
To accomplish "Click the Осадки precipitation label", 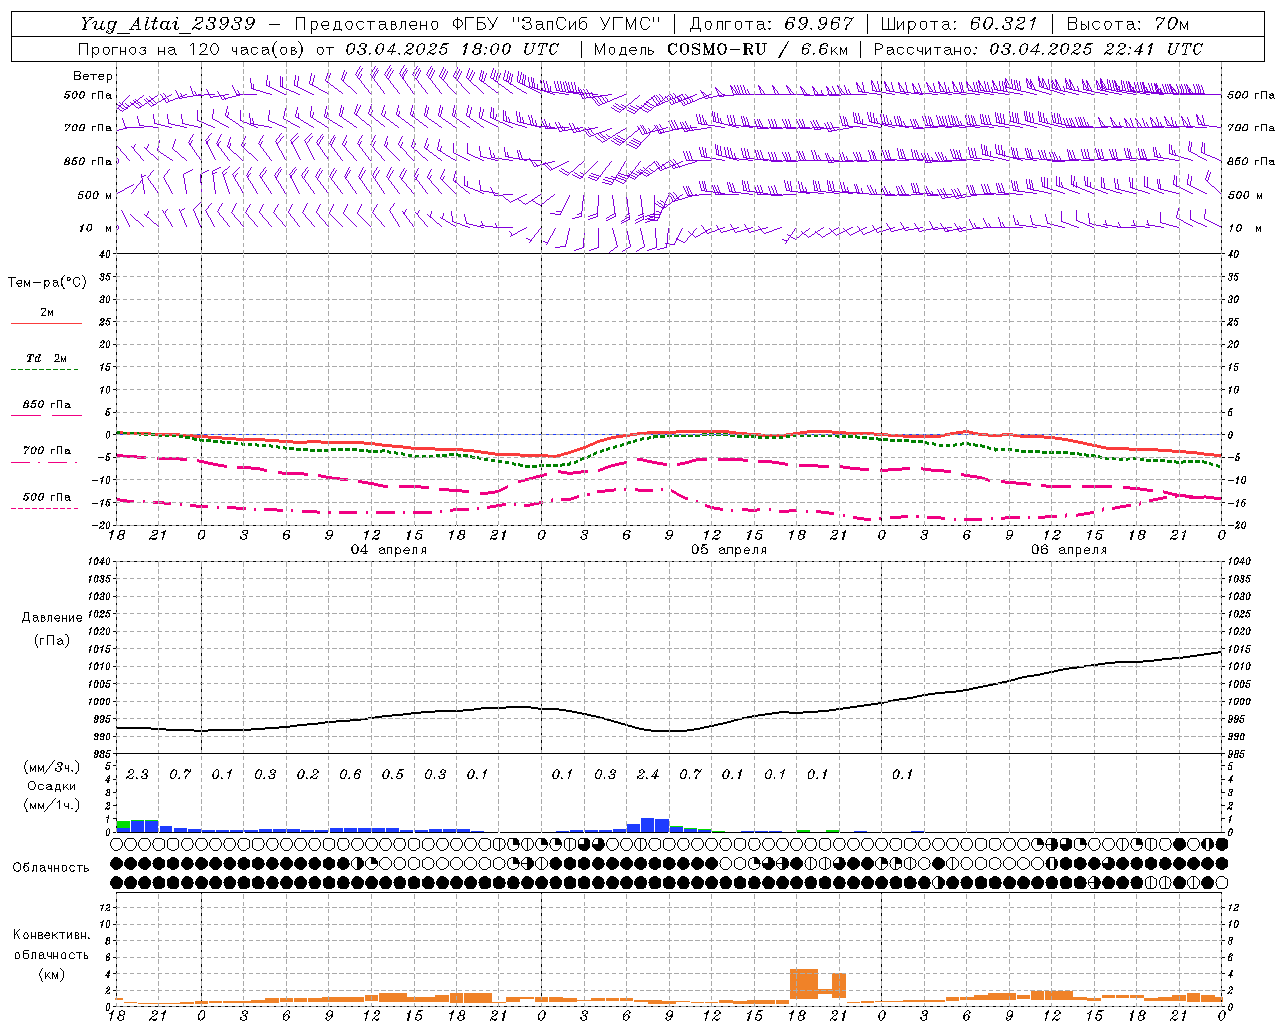I will (52, 786).
